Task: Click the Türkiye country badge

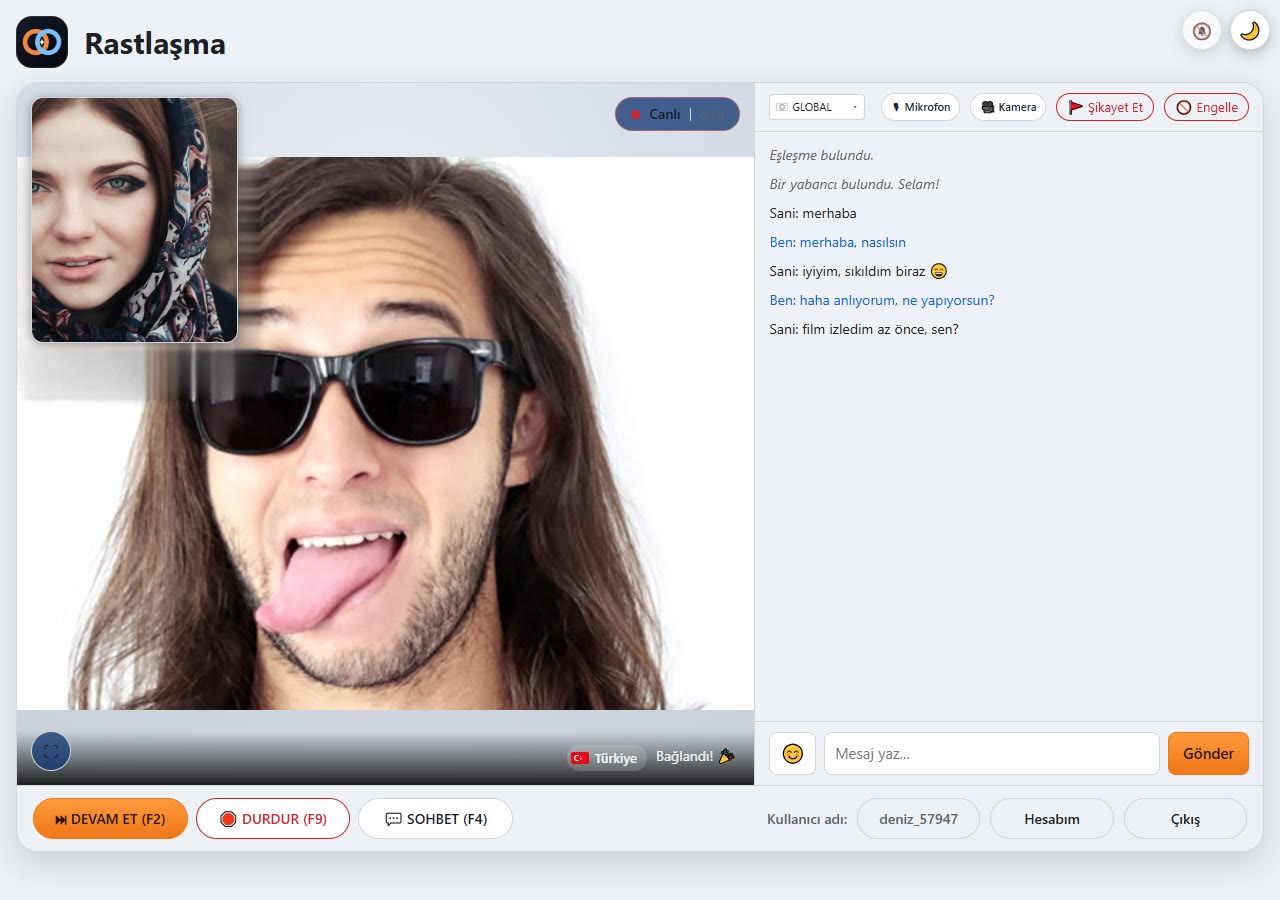Action: 606,758
